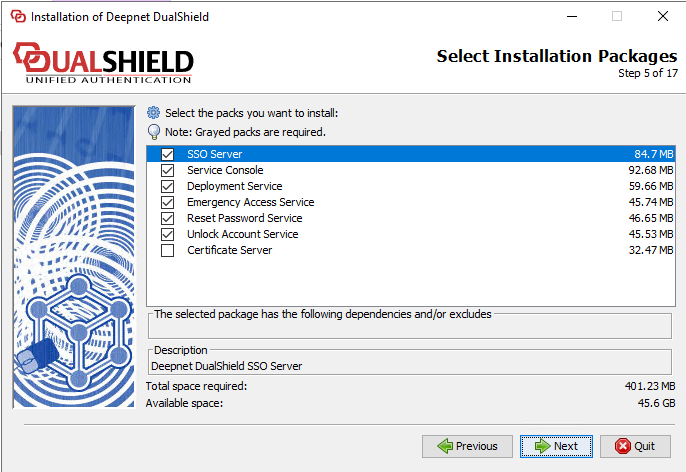Screen dimensions: 686x472
Task: Uncheck the SSO Server checkbox
Action: click(167, 154)
